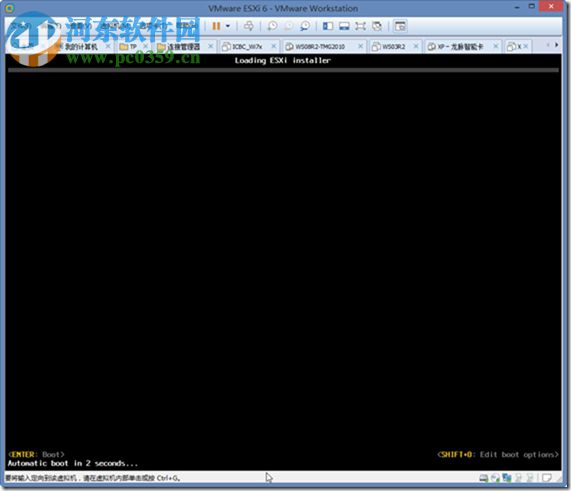571x491 pixels.
Task: Click the CD/DVD drive icon in status bar
Action: [x=495, y=478]
